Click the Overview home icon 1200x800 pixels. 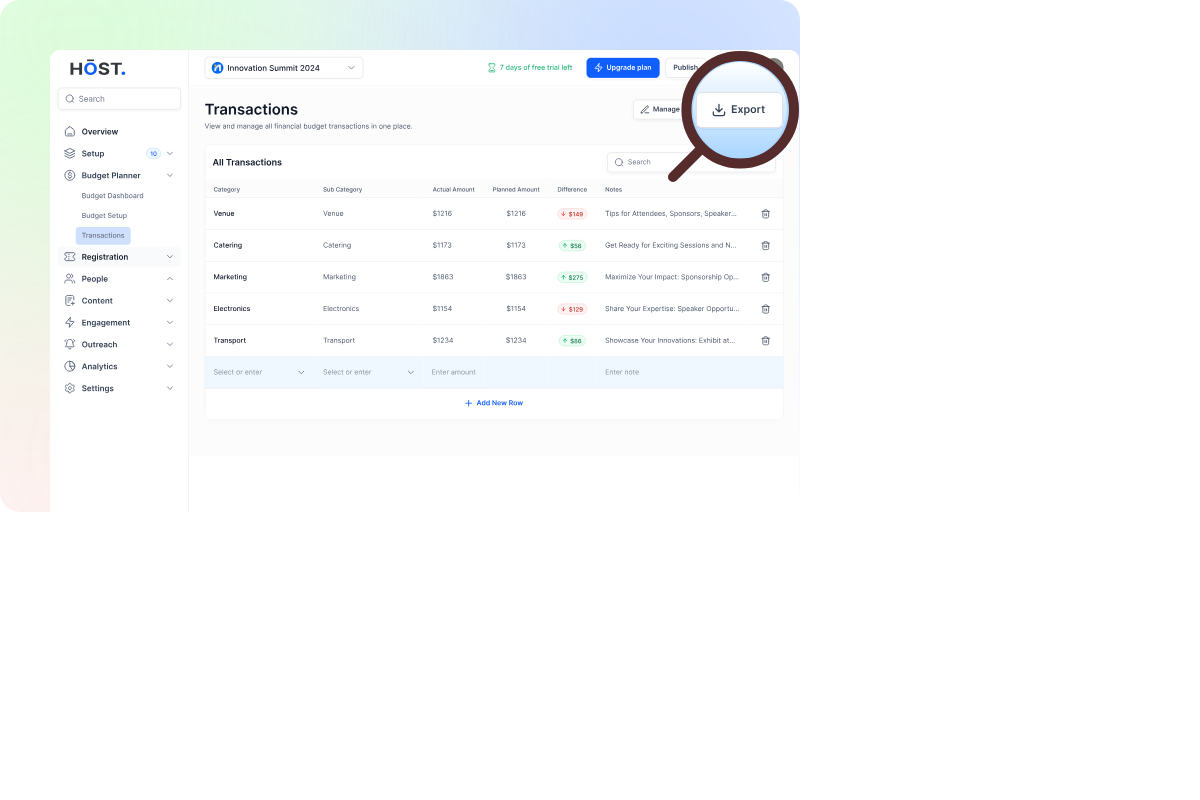click(69, 132)
